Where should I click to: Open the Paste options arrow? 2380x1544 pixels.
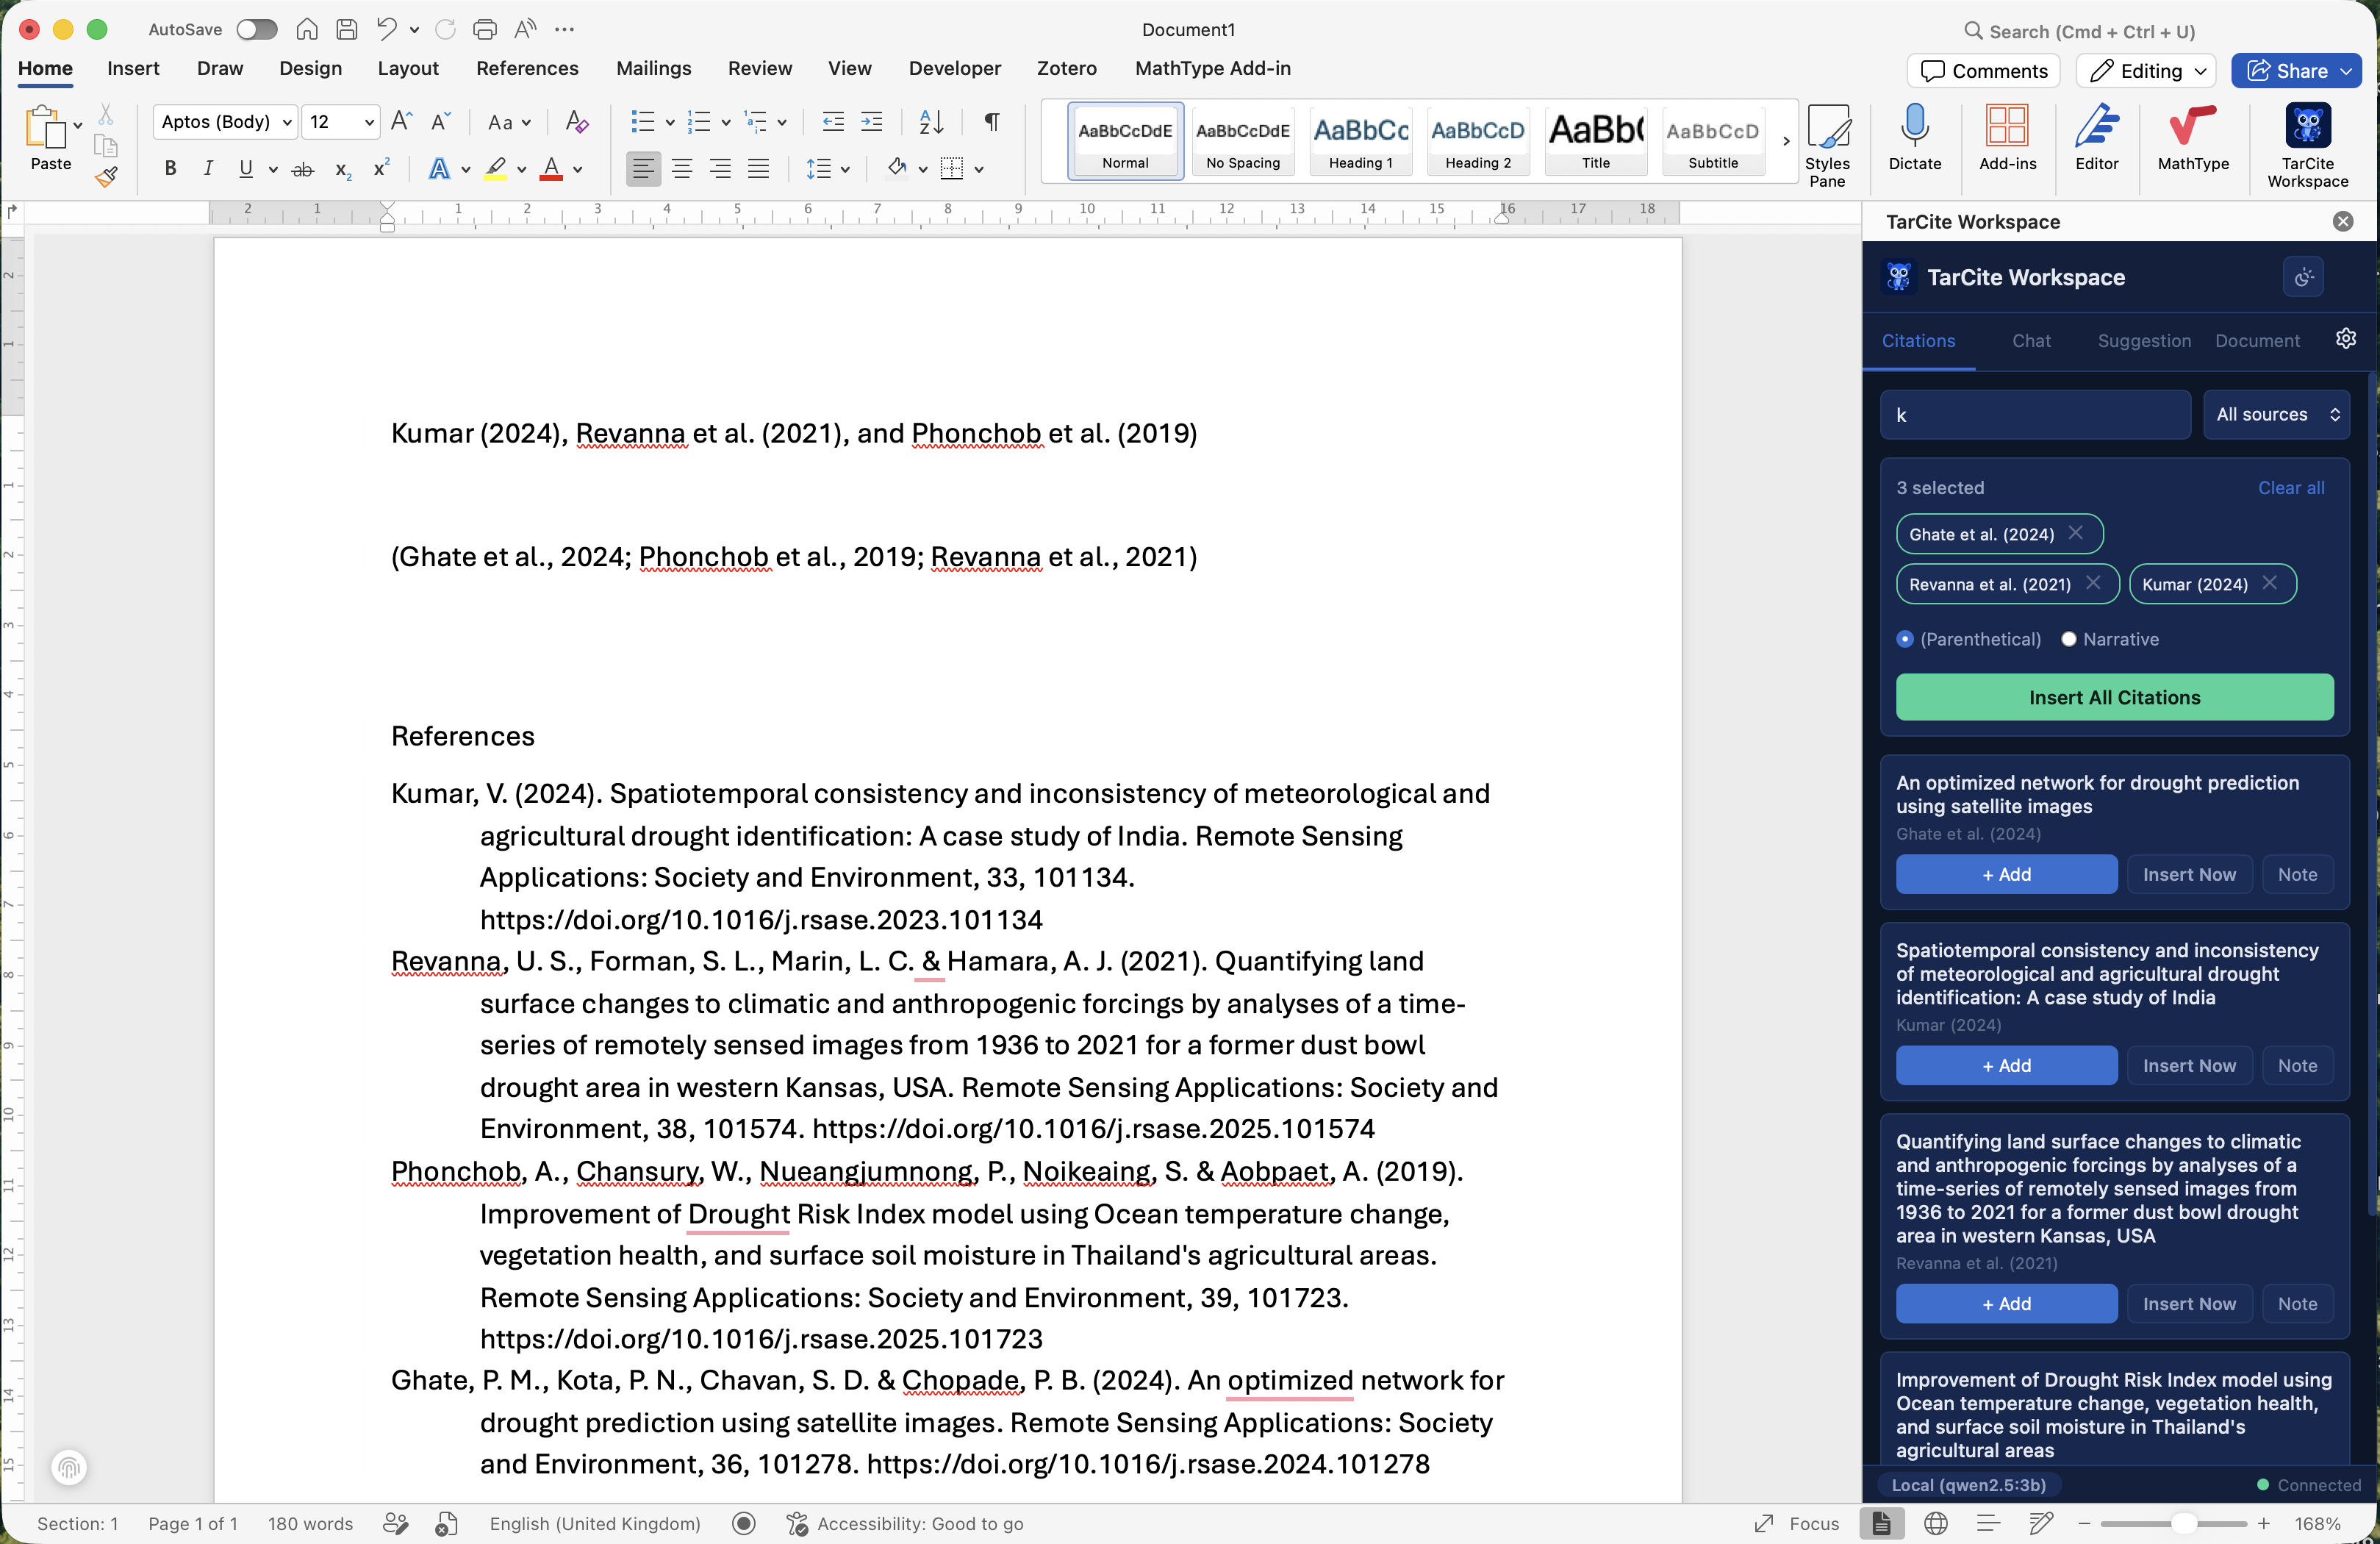77,126
